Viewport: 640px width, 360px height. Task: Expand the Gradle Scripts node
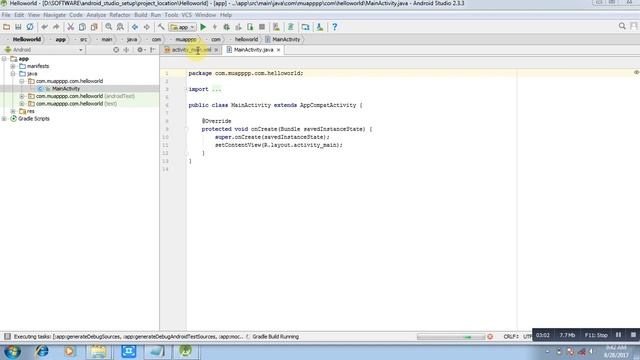point(4,119)
